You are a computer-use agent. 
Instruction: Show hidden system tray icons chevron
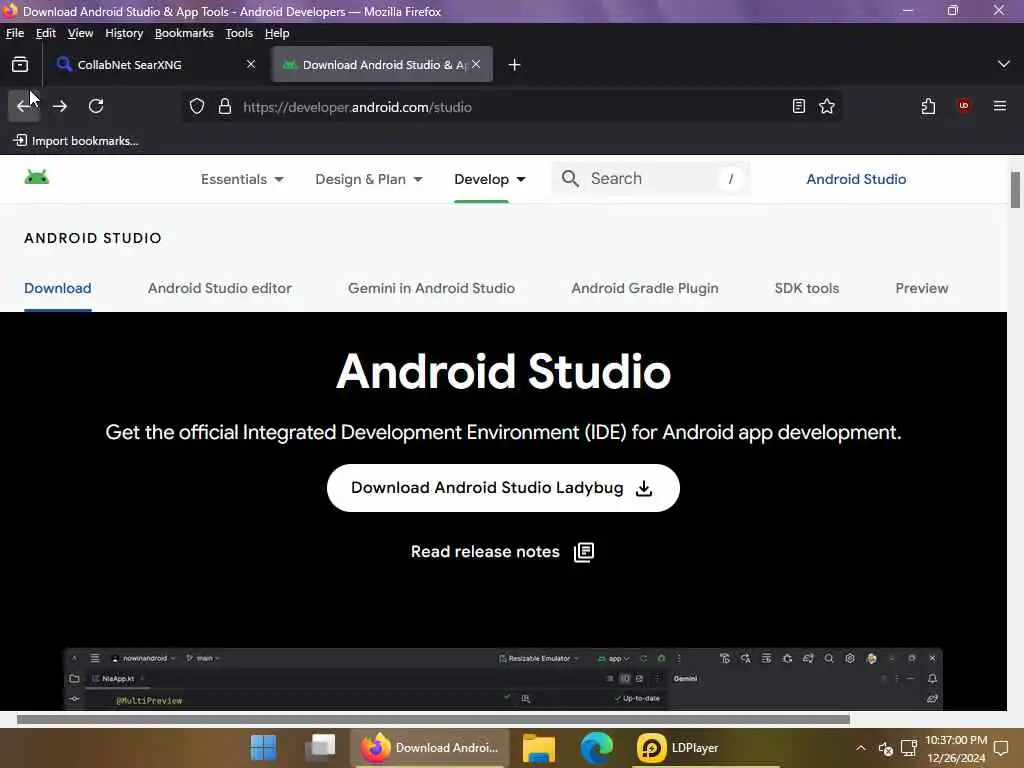[861, 748]
